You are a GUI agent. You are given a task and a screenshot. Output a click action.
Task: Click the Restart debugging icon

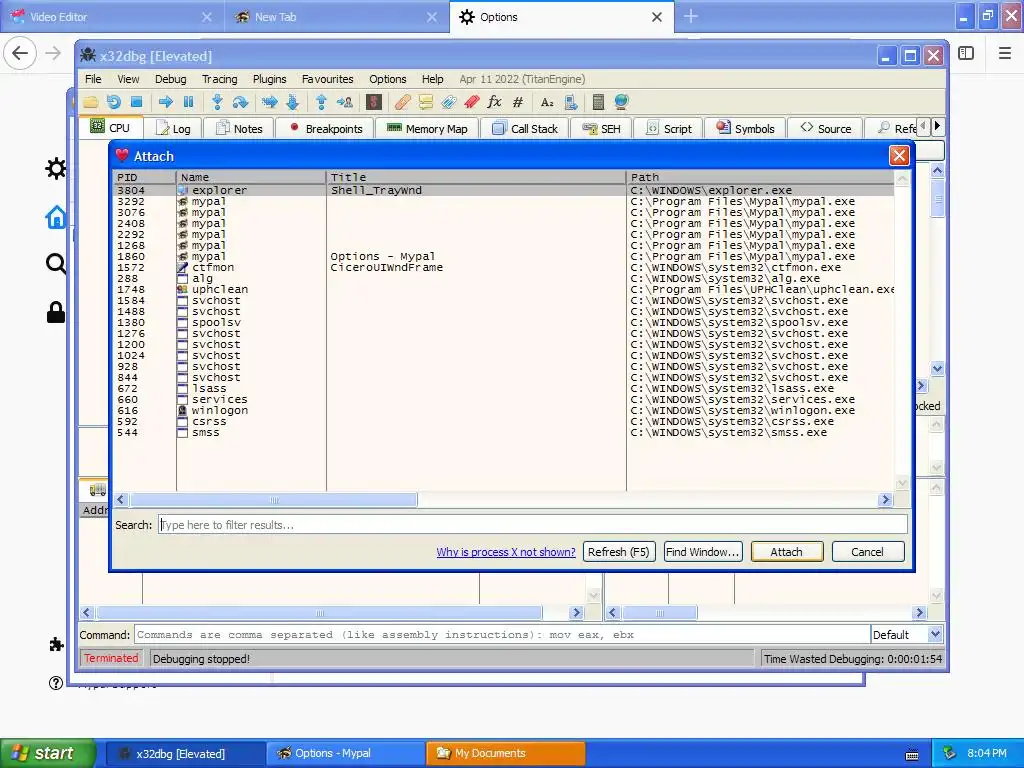pos(114,102)
